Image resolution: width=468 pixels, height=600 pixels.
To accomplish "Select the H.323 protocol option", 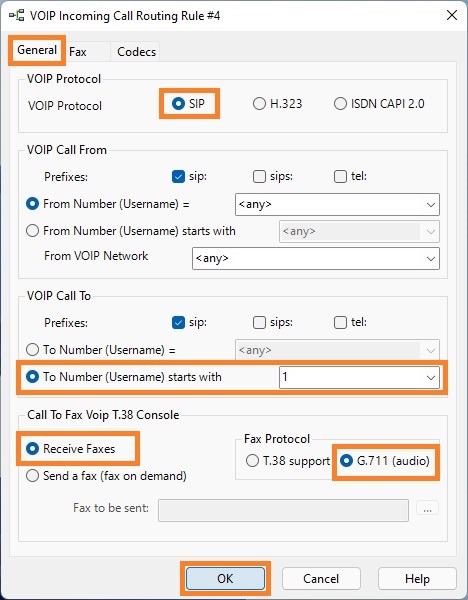I will coord(277,104).
